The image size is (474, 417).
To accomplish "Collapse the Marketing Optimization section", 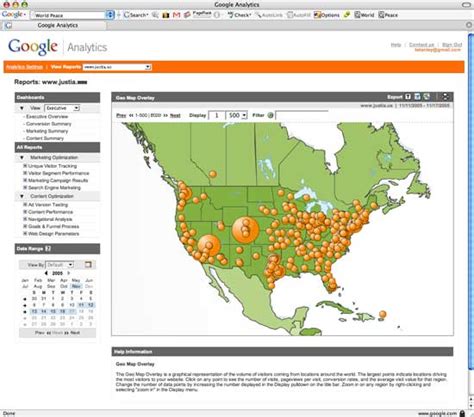I will pyautogui.click(x=22, y=157).
